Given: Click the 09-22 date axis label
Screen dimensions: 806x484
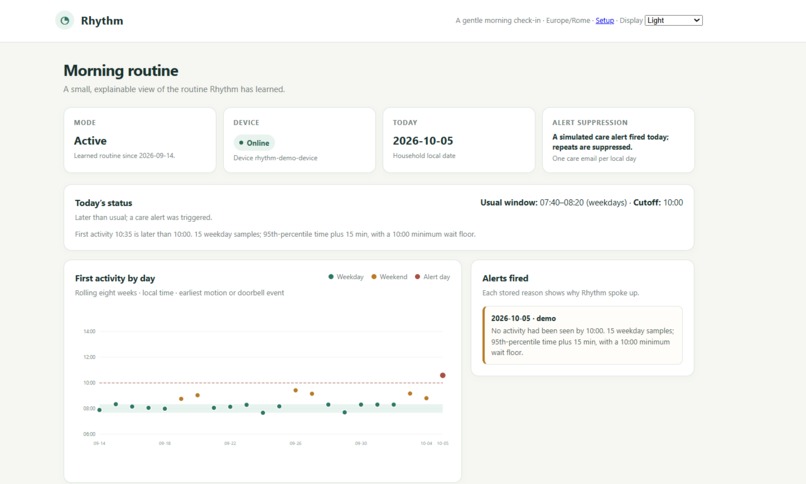Looking at the screenshot, I should pos(230,443).
